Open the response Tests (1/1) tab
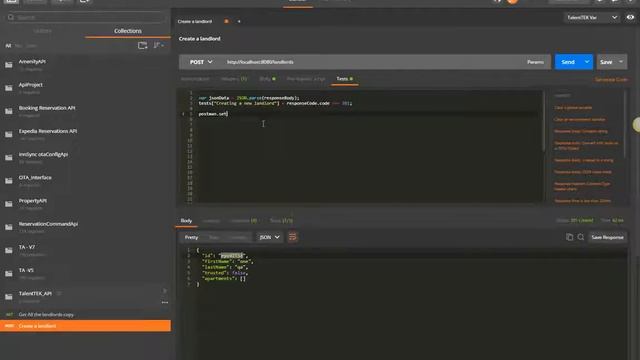Image resolution: width=640 pixels, height=360 pixels. [281, 221]
